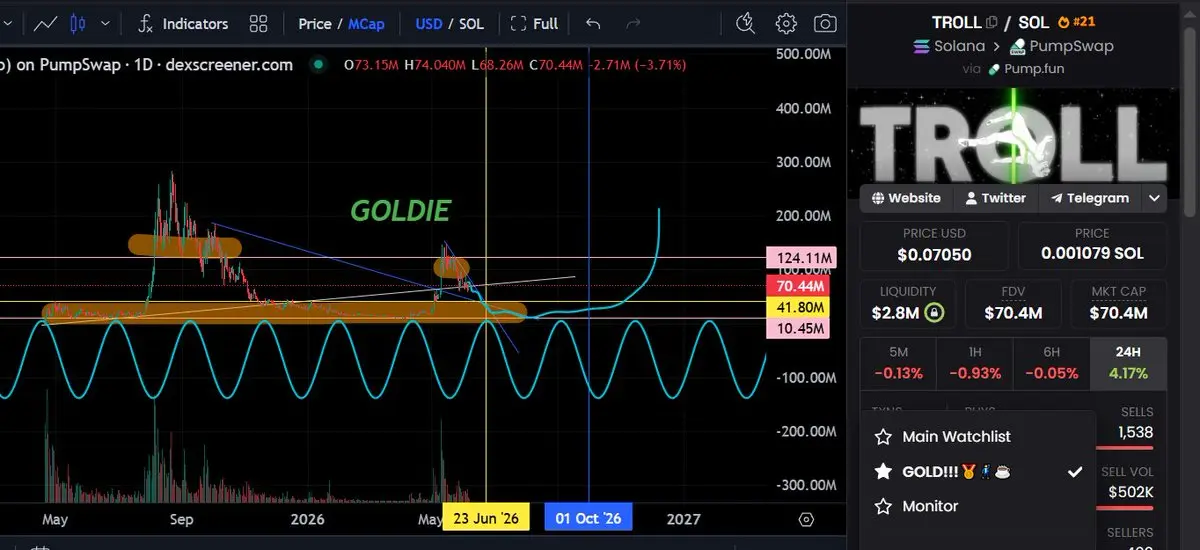This screenshot has width=1200, height=550.
Task: Click the Main Watchlist star icon
Action: click(x=883, y=437)
